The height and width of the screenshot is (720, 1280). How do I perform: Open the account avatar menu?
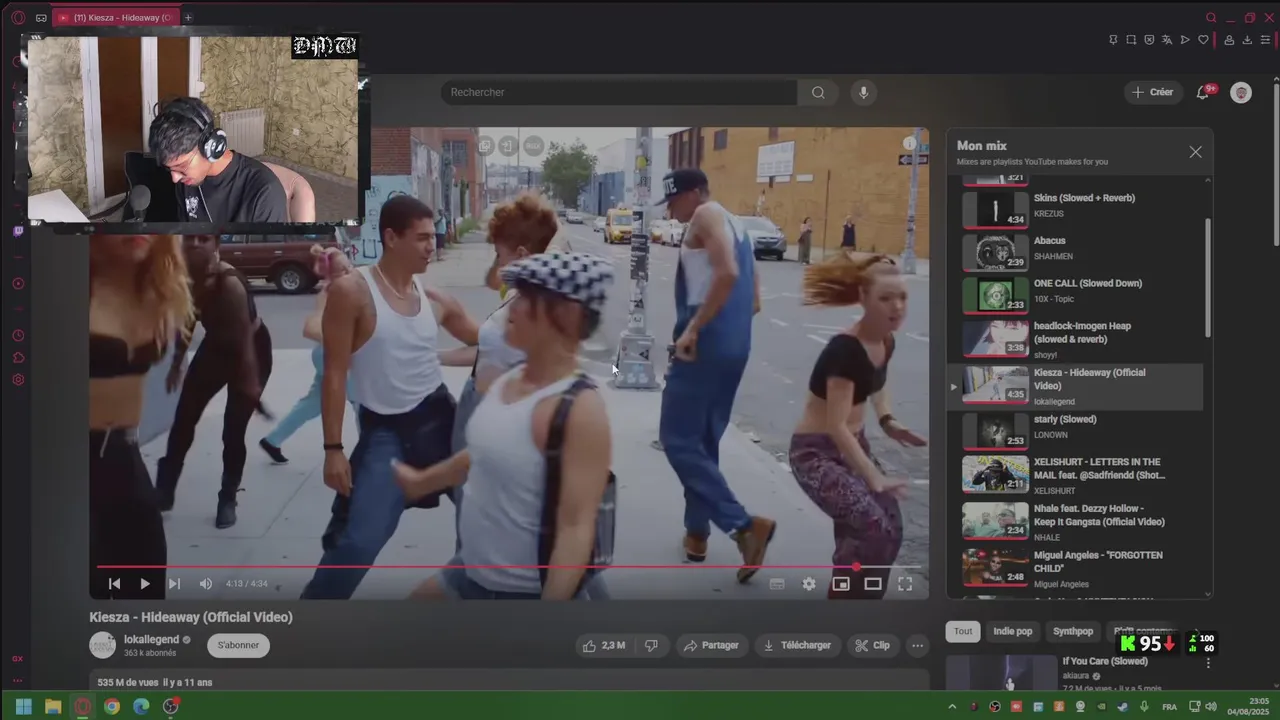pos(1241,92)
